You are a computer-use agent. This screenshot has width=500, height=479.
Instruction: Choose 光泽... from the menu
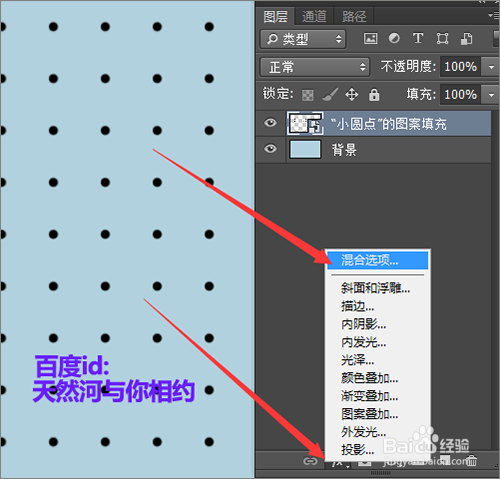(x=378, y=360)
